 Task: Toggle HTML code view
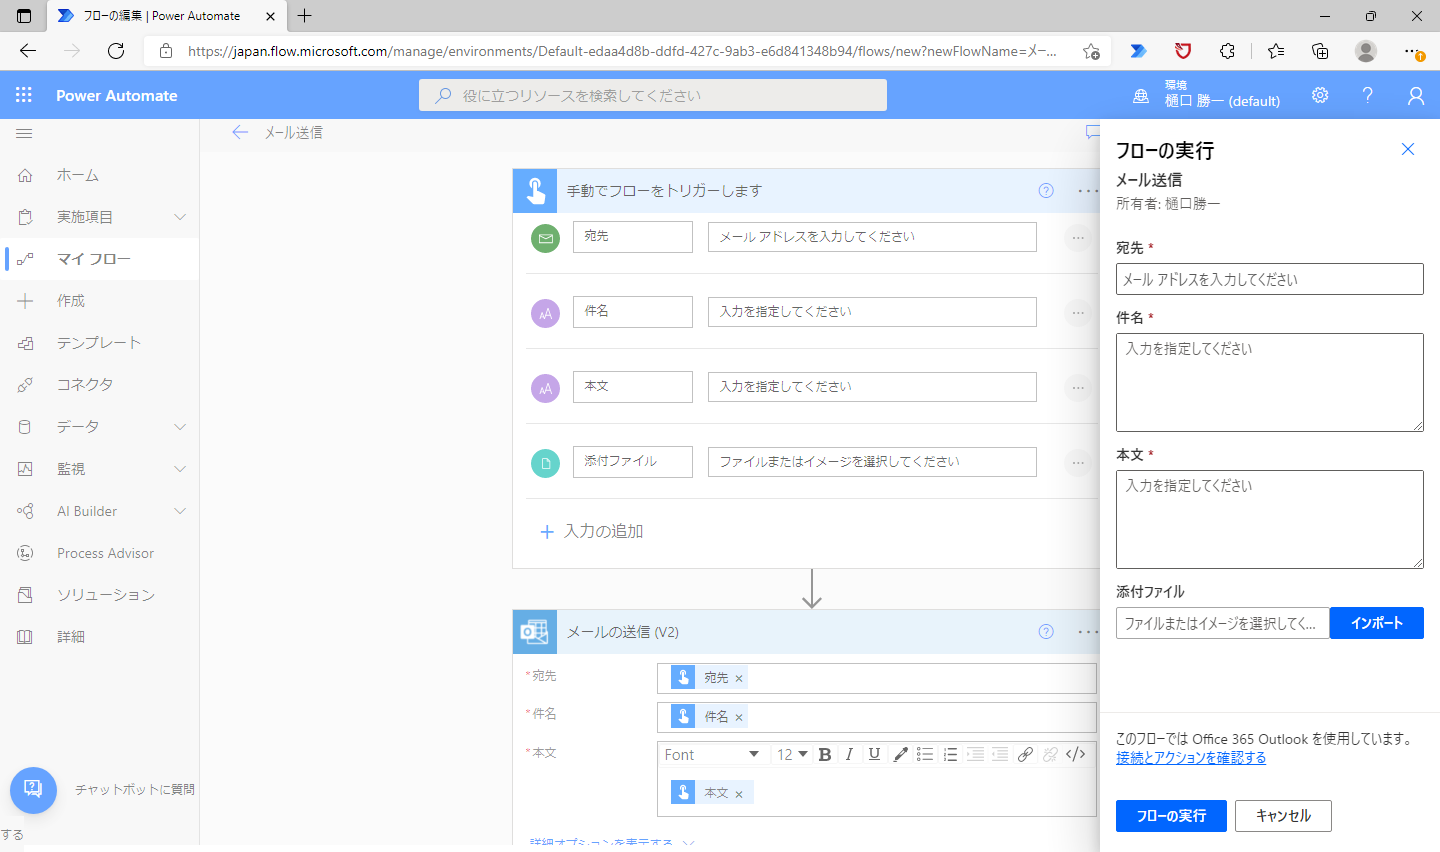coord(1075,755)
